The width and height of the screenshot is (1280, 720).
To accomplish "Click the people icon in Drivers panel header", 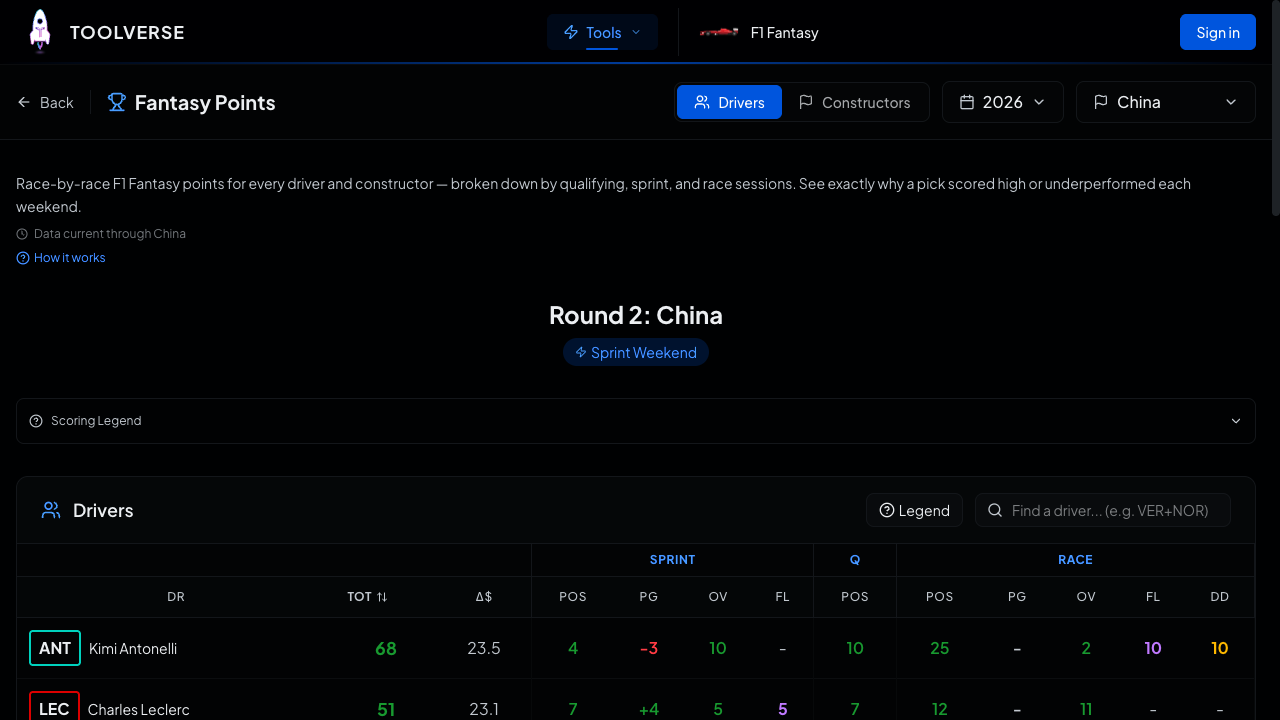I will pos(51,510).
